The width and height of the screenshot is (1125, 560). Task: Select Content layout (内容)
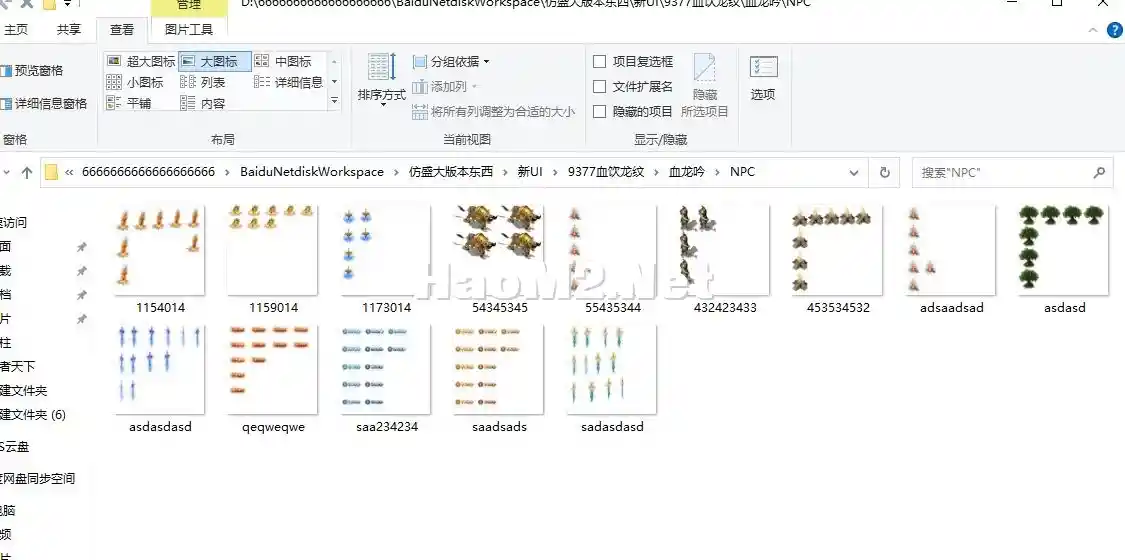204,103
